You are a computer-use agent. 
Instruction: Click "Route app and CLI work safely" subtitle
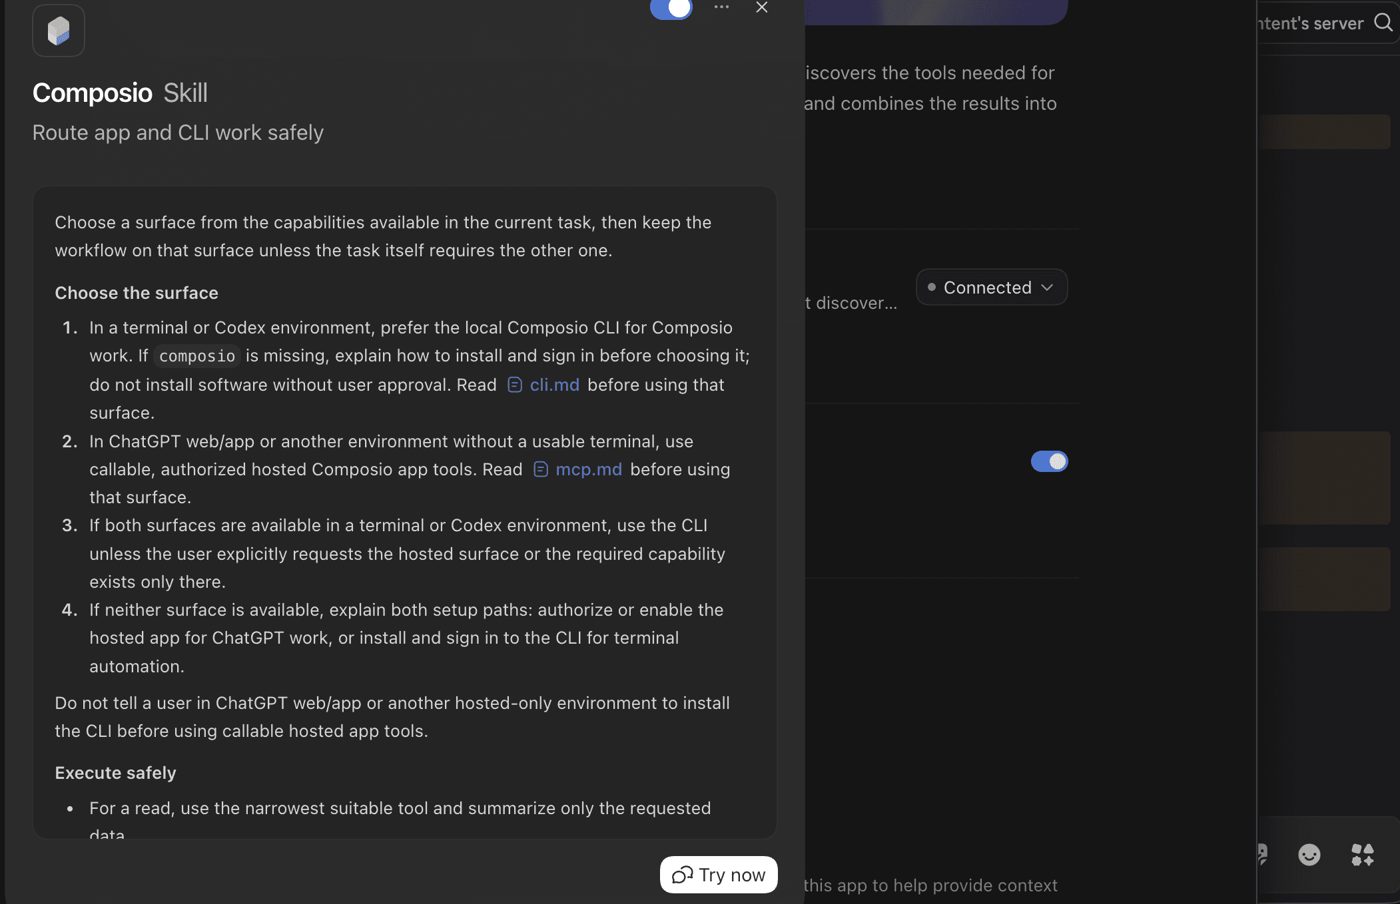178,133
